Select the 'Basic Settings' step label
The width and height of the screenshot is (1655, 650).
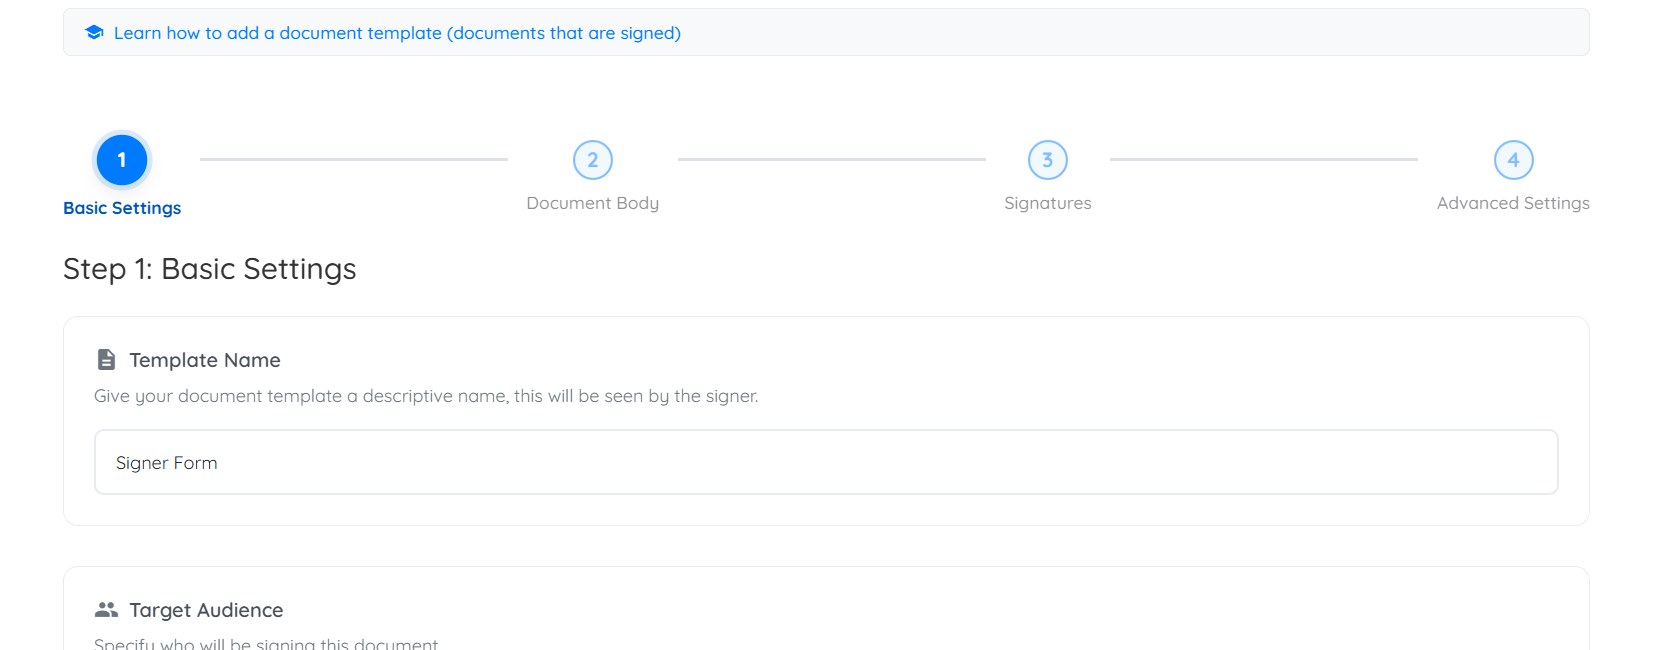click(122, 208)
